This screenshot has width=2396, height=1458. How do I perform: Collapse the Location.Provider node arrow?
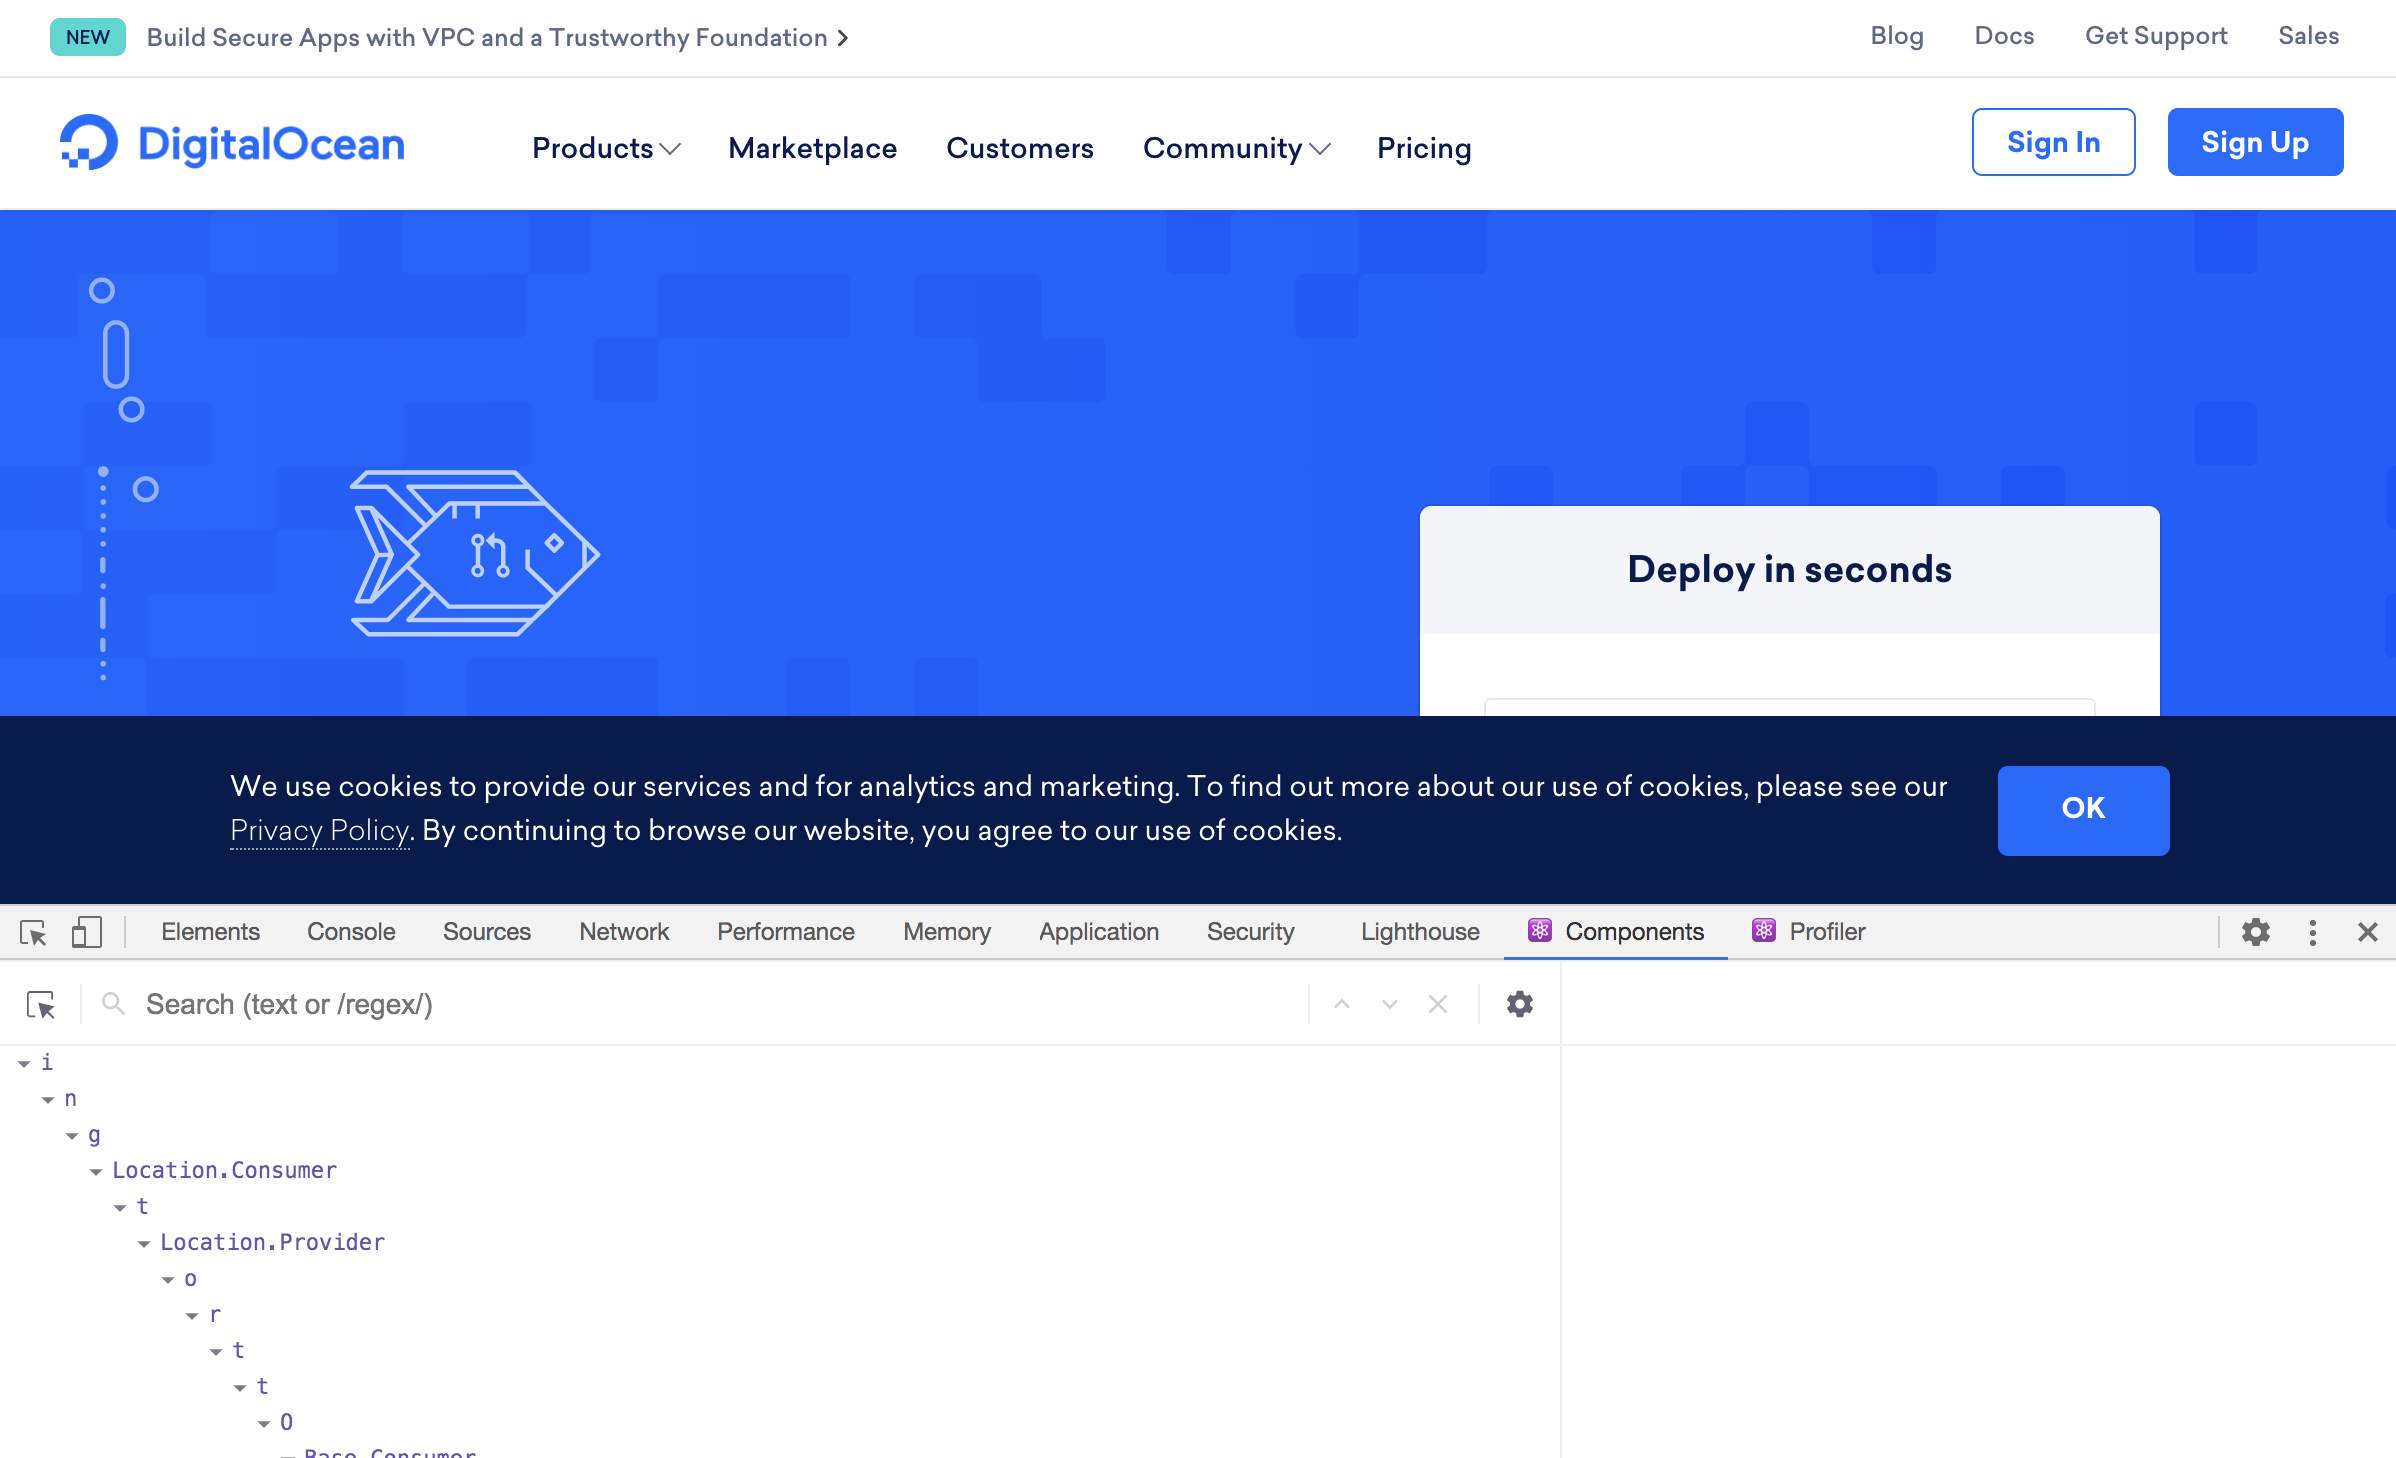click(x=144, y=1243)
